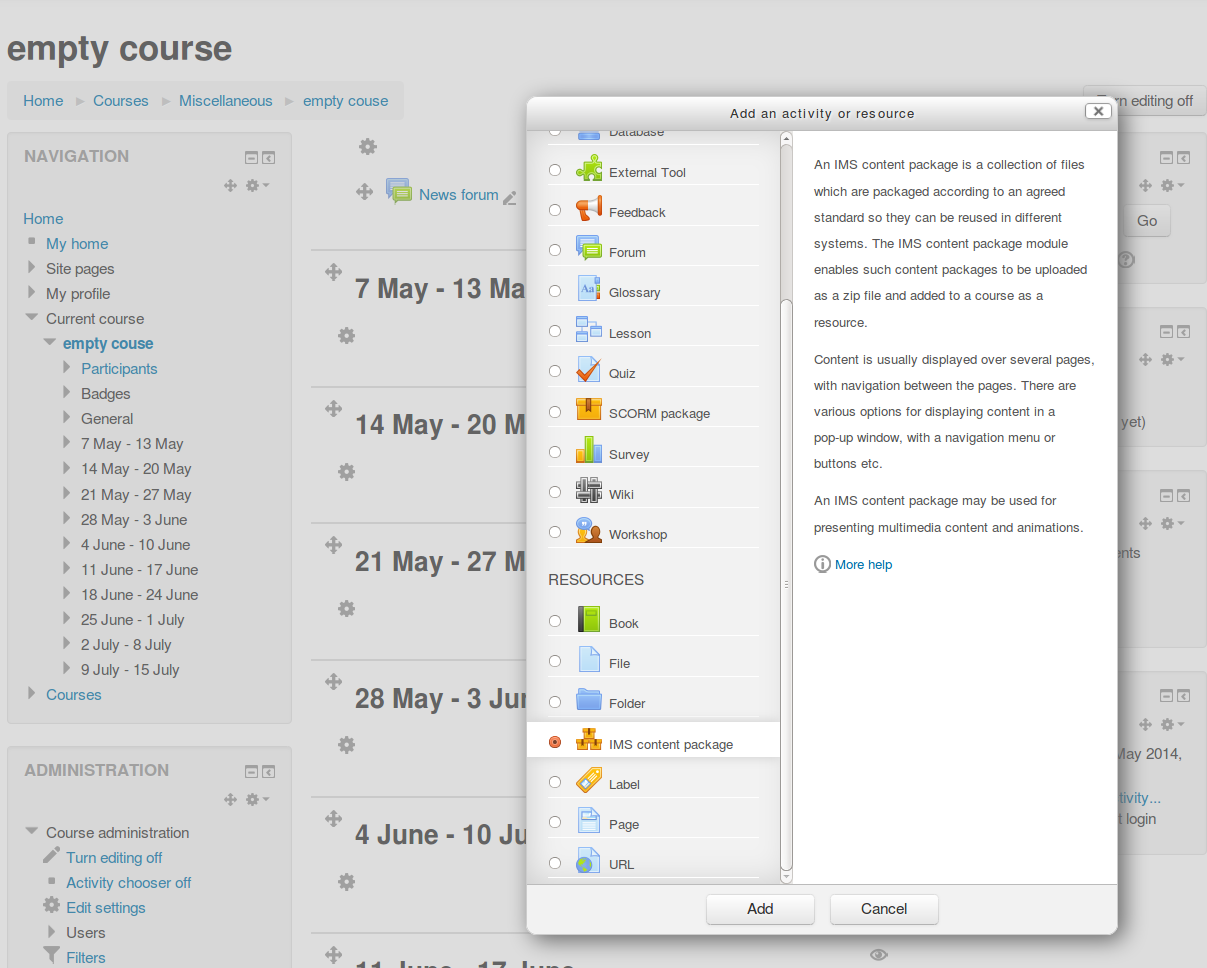Click the activity list vertical scrollbar
Screen dimensions: 1207x968
tap(786, 585)
